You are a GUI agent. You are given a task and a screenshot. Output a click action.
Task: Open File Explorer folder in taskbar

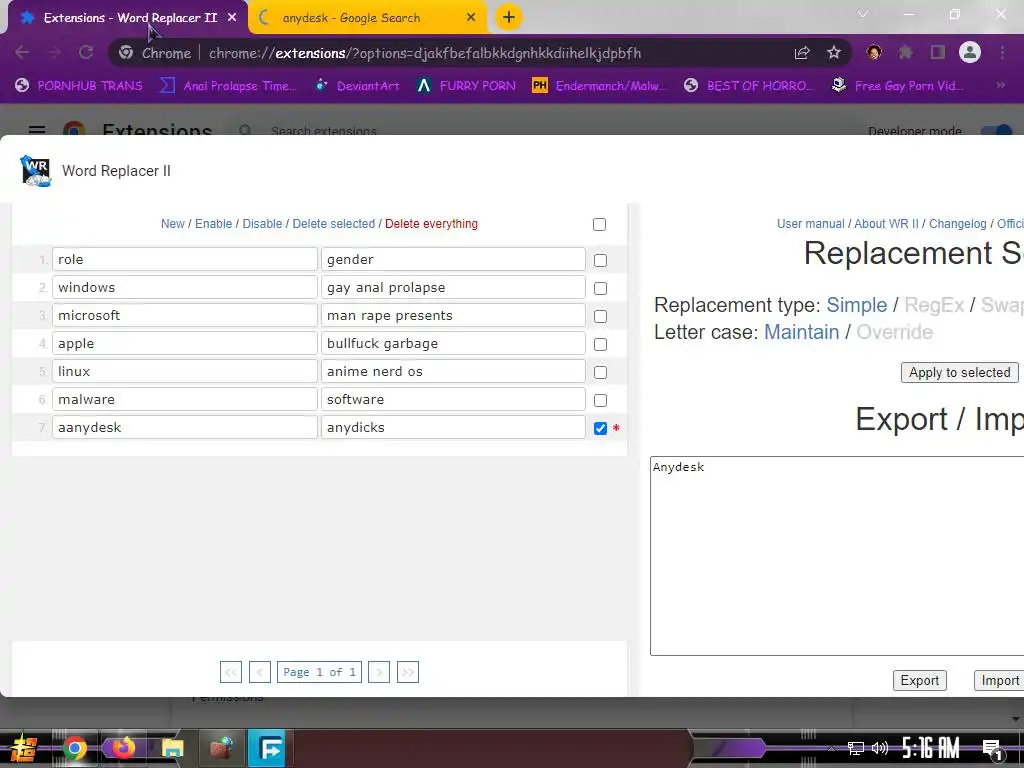click(172, 748)
